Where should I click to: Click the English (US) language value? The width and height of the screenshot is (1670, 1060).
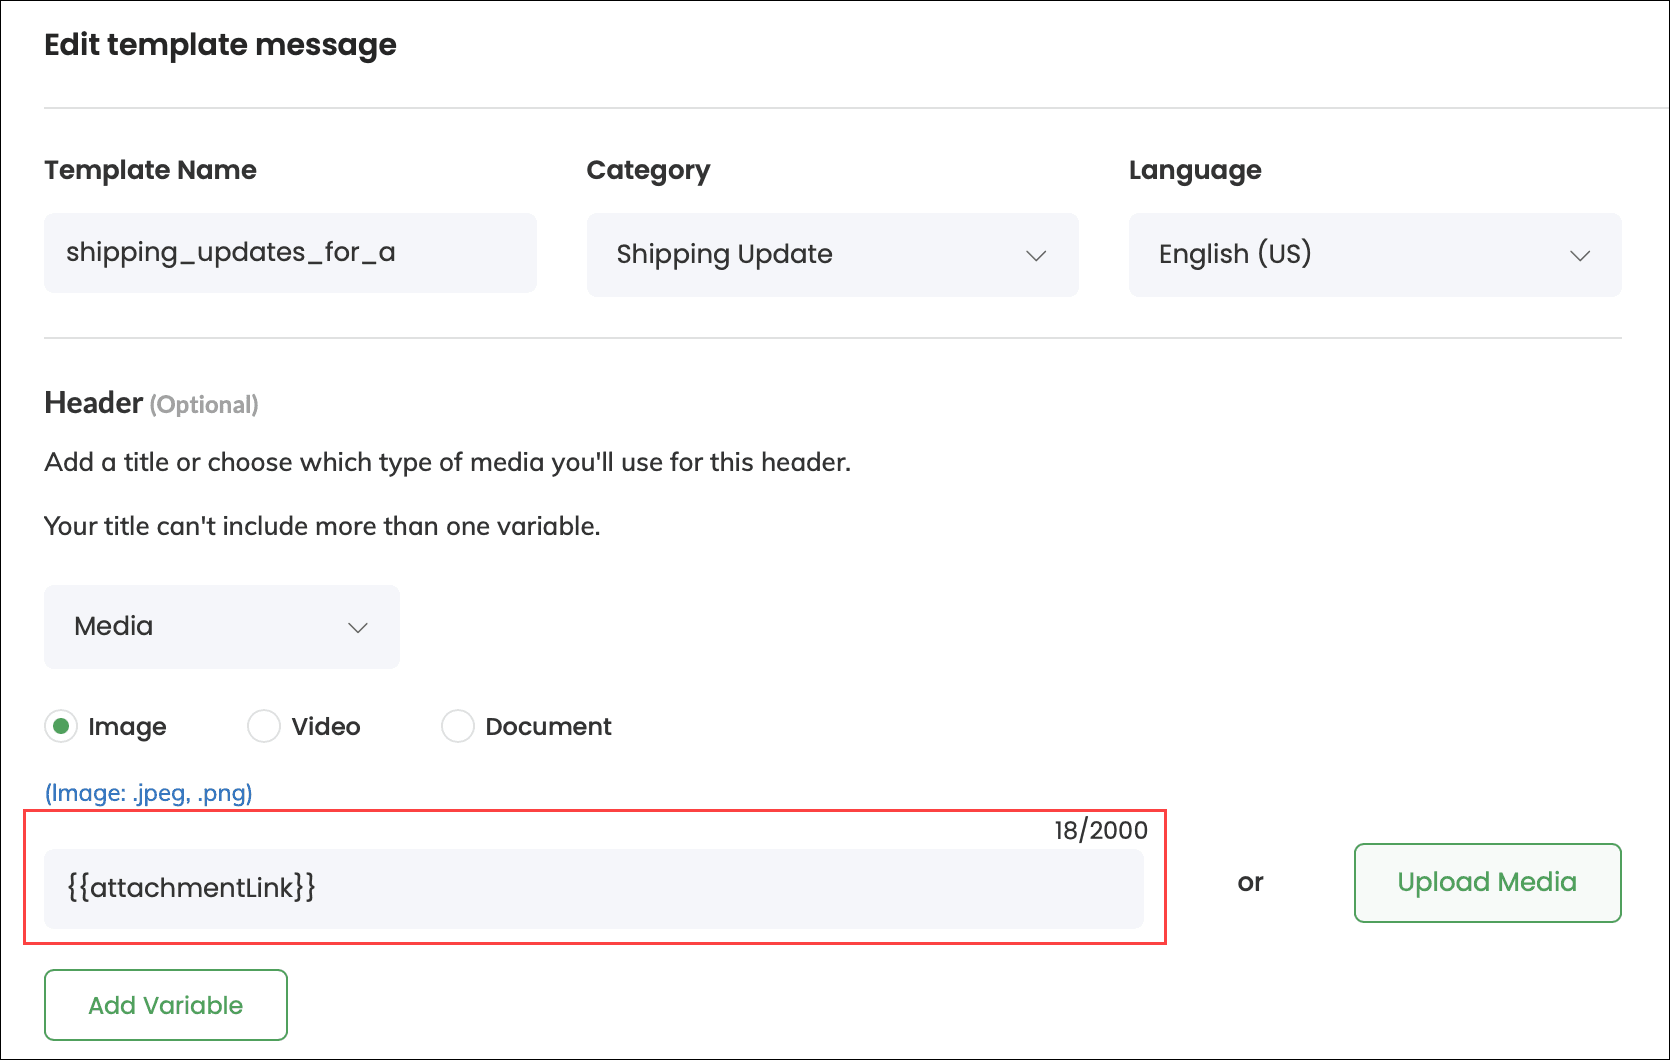(x=1234, y=255)
